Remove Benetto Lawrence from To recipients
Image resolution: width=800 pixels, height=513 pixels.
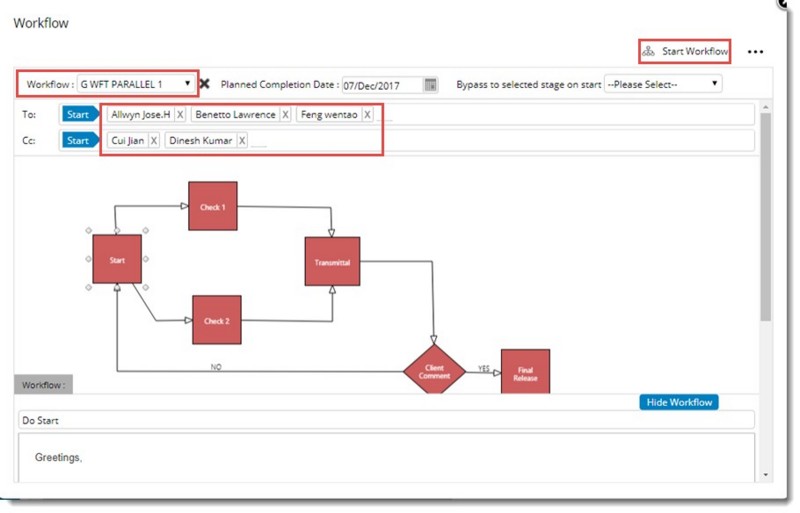tap(285, 115)
